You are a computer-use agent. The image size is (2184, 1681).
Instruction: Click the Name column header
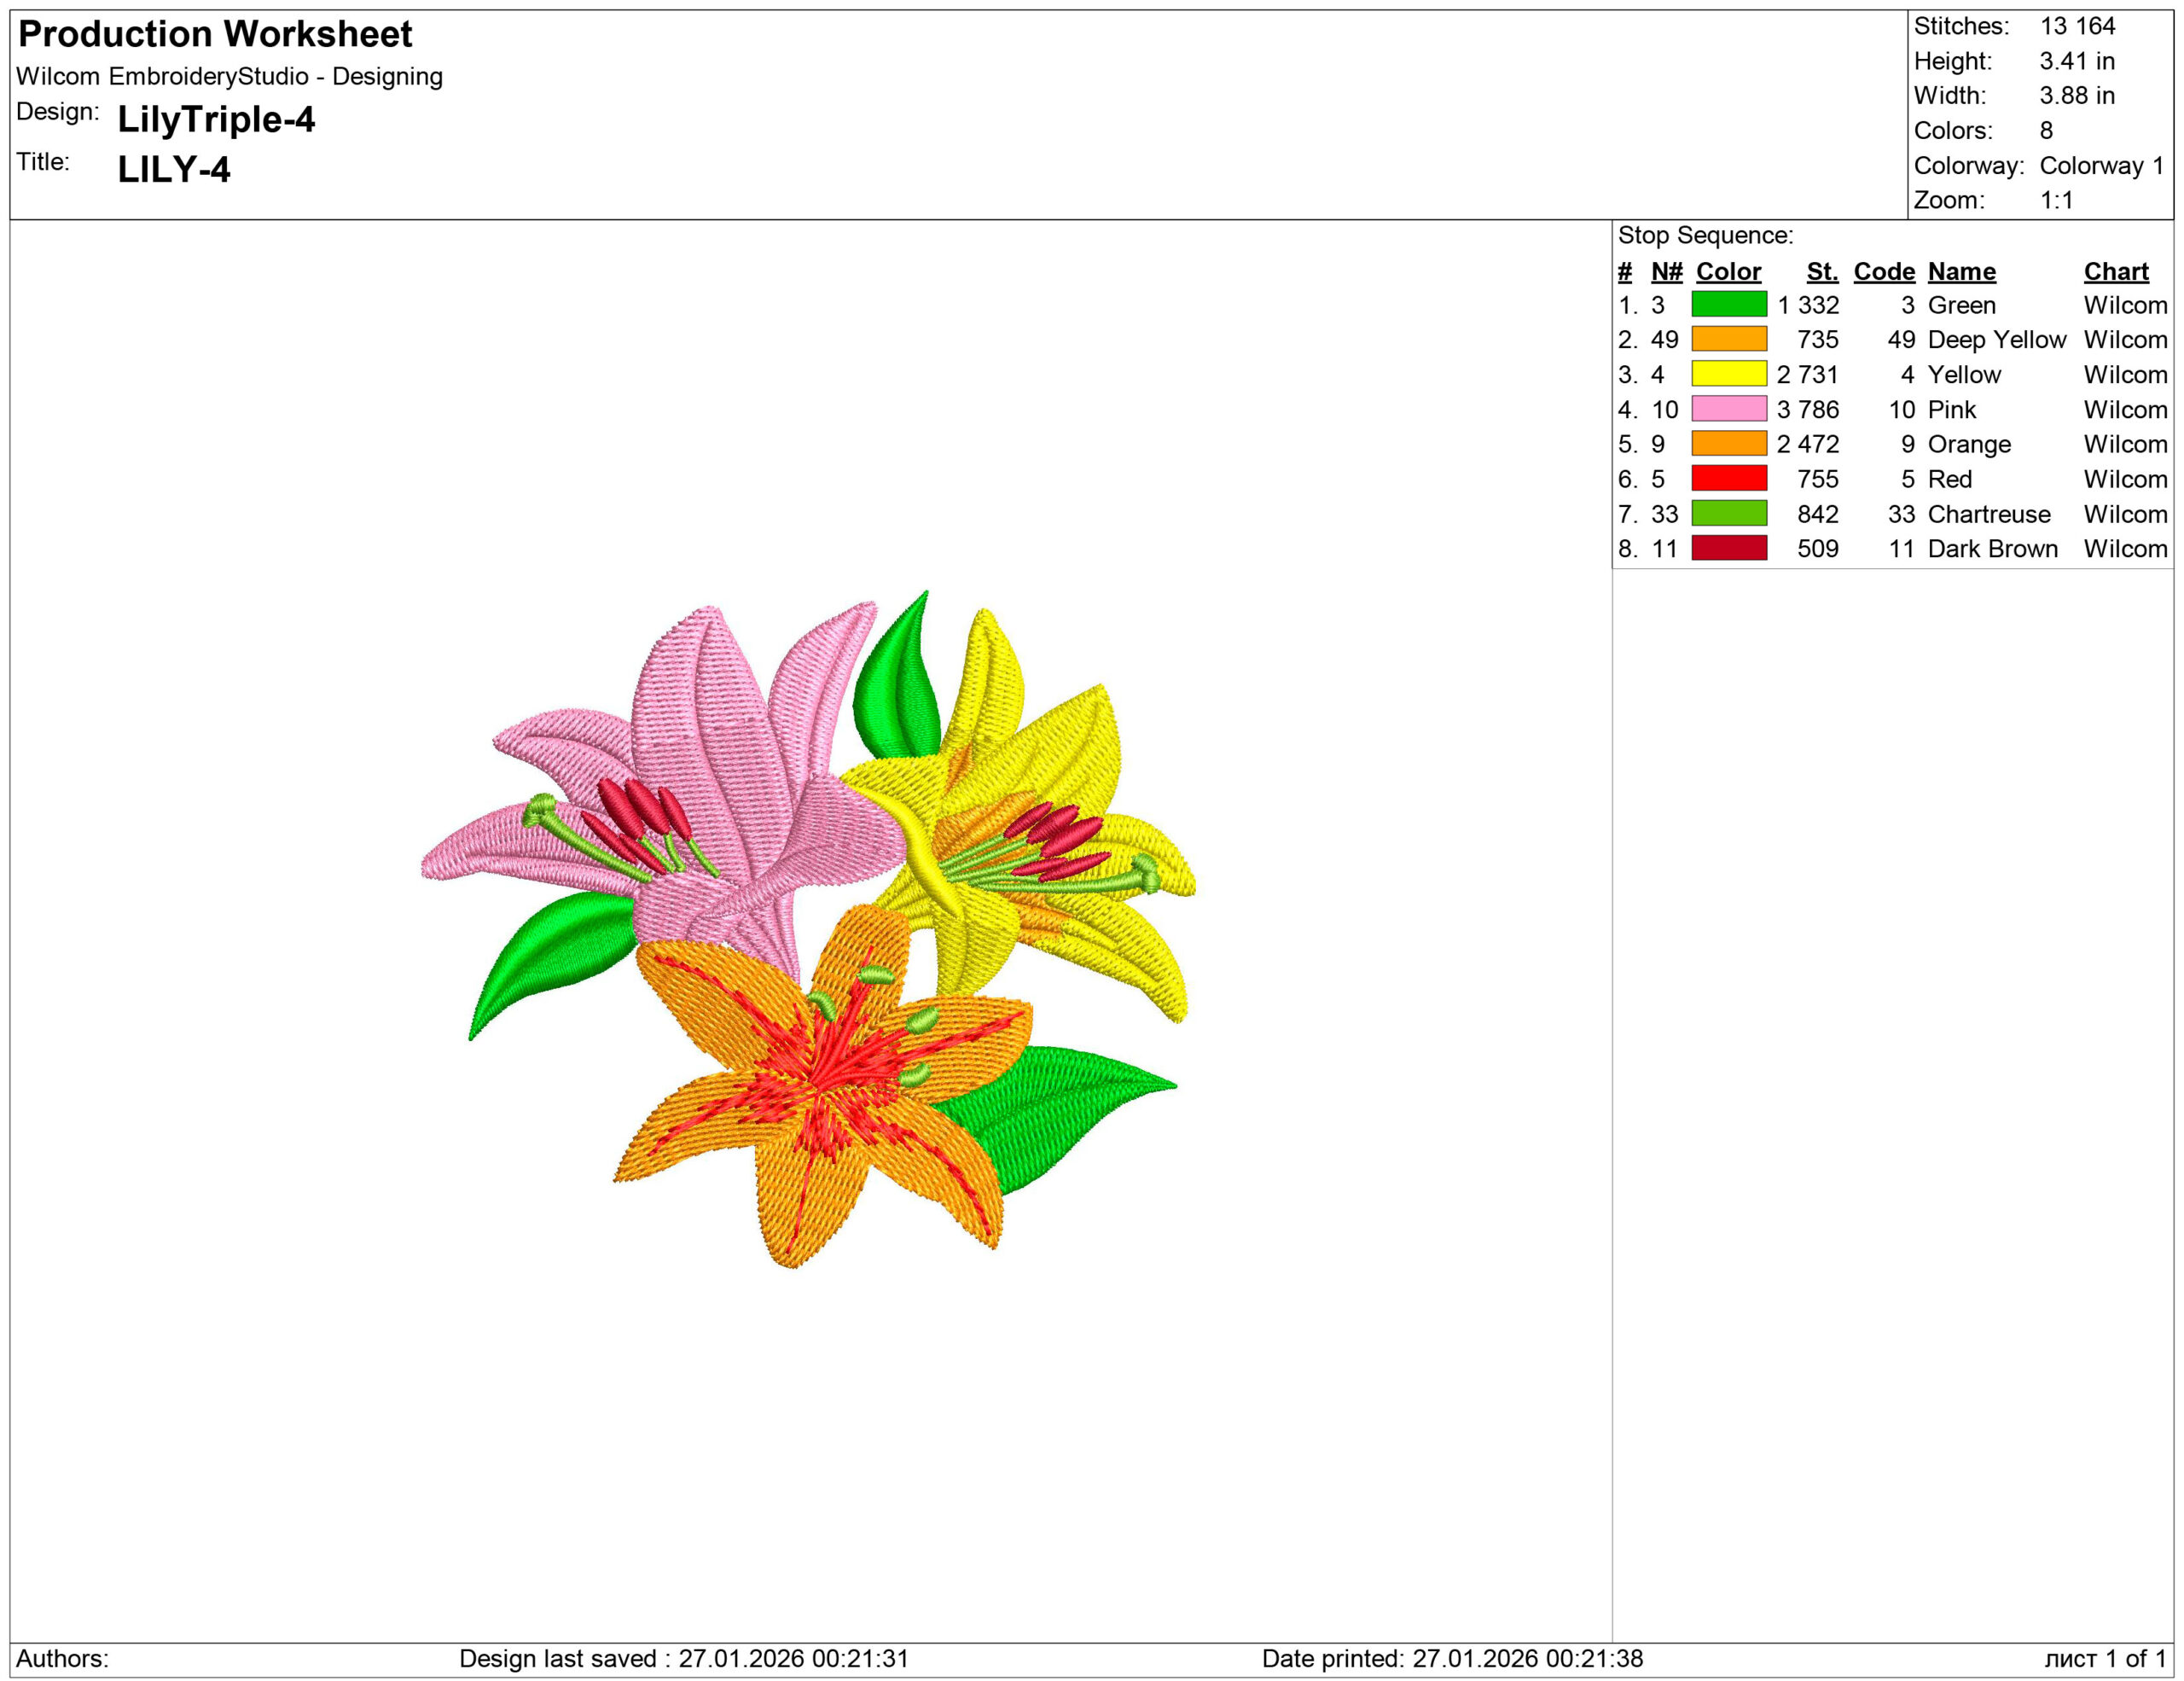click(x=1961, y=272)
